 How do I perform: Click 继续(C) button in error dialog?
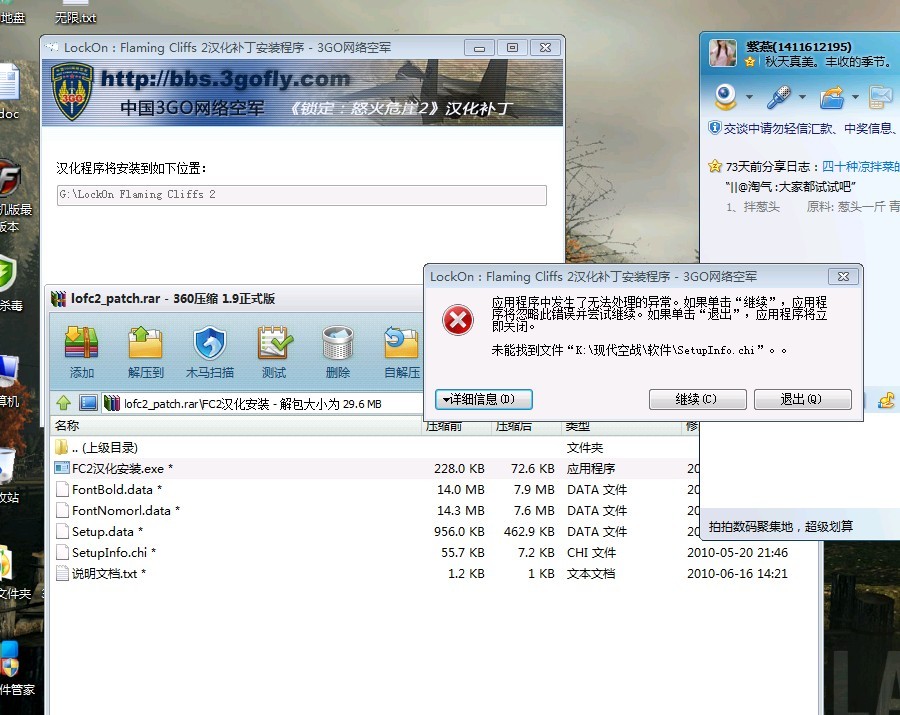click(x=697, y=399)
